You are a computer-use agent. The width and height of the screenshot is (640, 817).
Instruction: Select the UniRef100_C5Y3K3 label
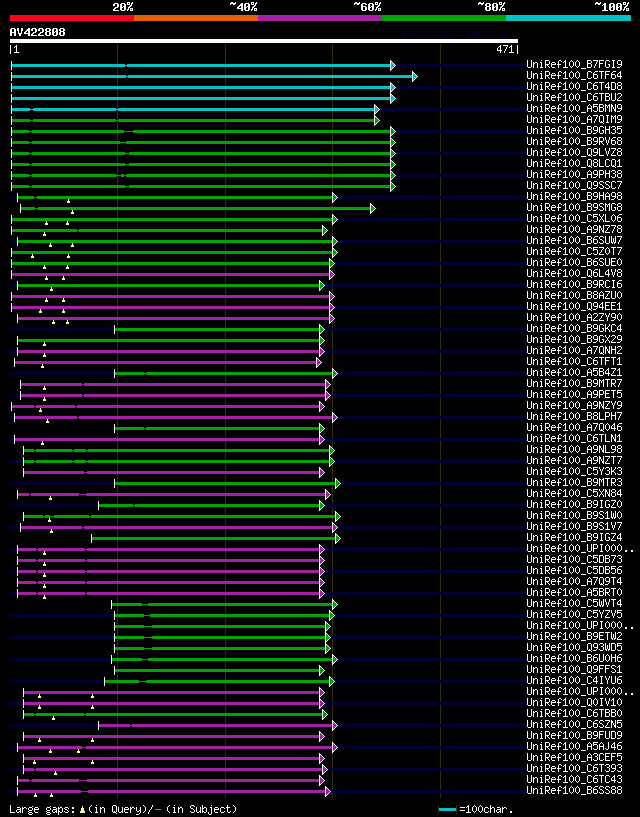tap(574, 471)
